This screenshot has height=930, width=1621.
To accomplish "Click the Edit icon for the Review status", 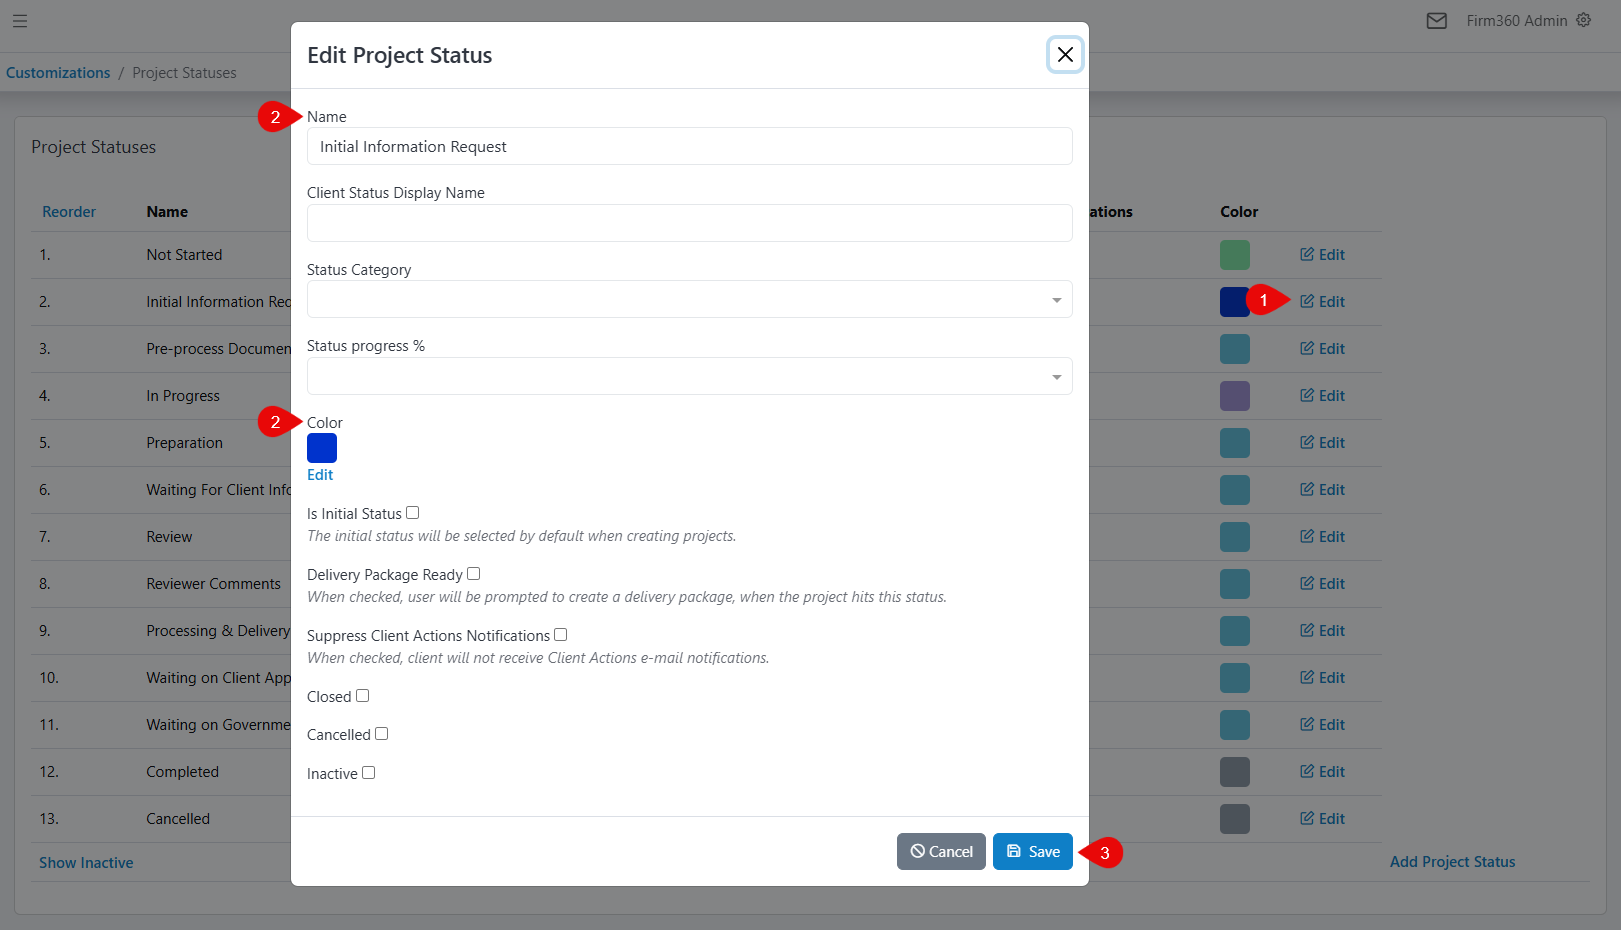I will click(1322, 536).
